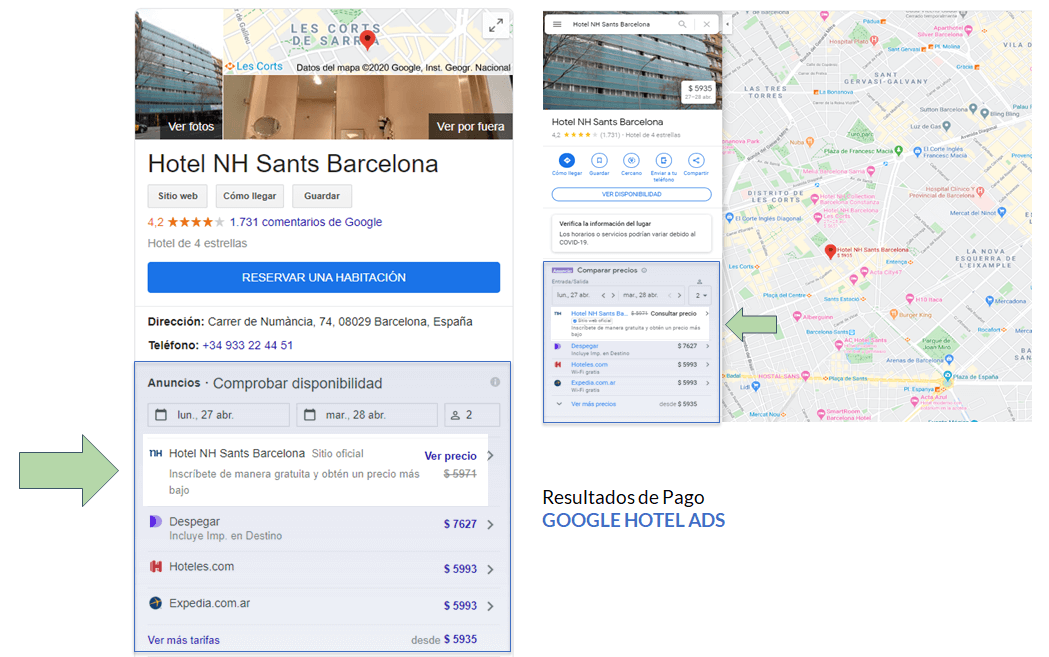Viewport: 1049px width, 657px height.
Task: Click the Compartir share icon
Action: [x=696, y=161]
